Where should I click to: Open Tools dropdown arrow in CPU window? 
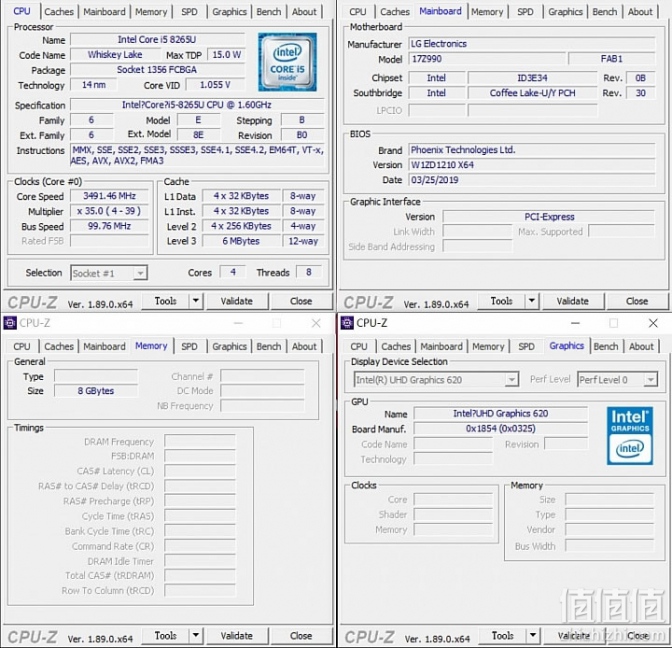(x=195, y=301)
